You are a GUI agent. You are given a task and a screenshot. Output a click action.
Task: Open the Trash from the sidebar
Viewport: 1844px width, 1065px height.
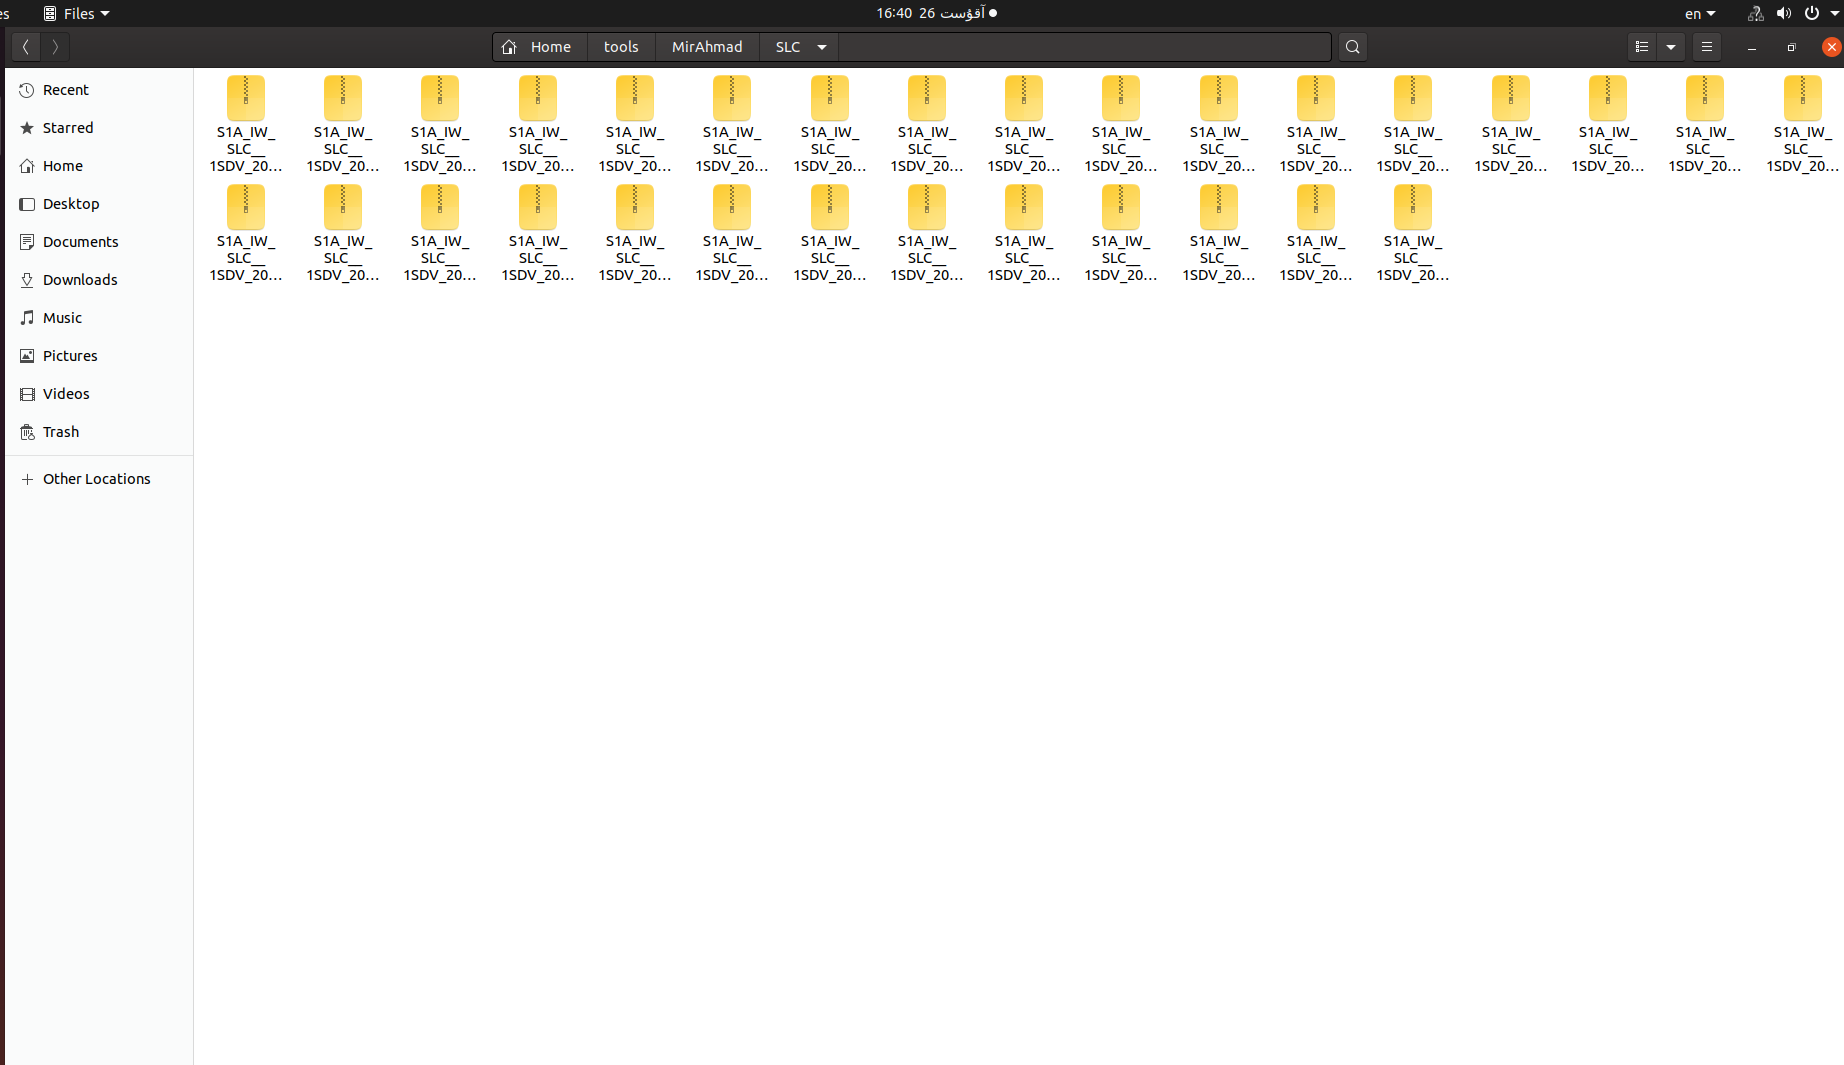(x=62, y=431)
